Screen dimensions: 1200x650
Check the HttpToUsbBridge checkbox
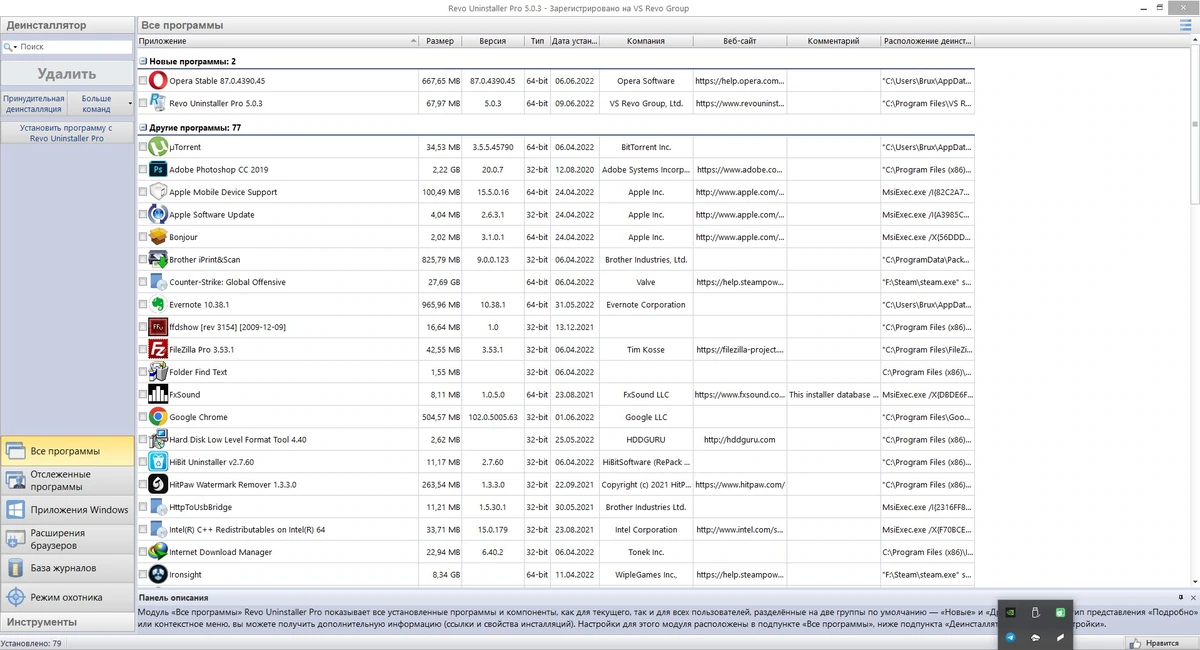point(143,507)
